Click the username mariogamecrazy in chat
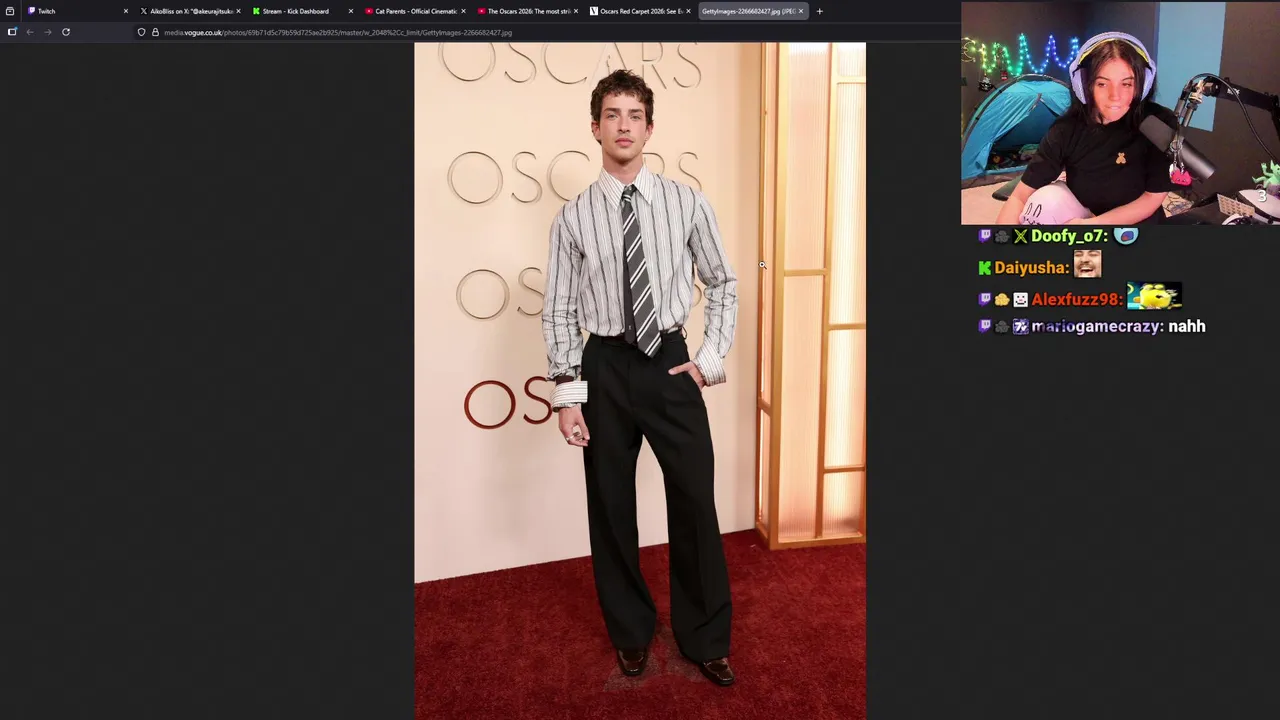1280x720 pixels. coord(1095,326)
